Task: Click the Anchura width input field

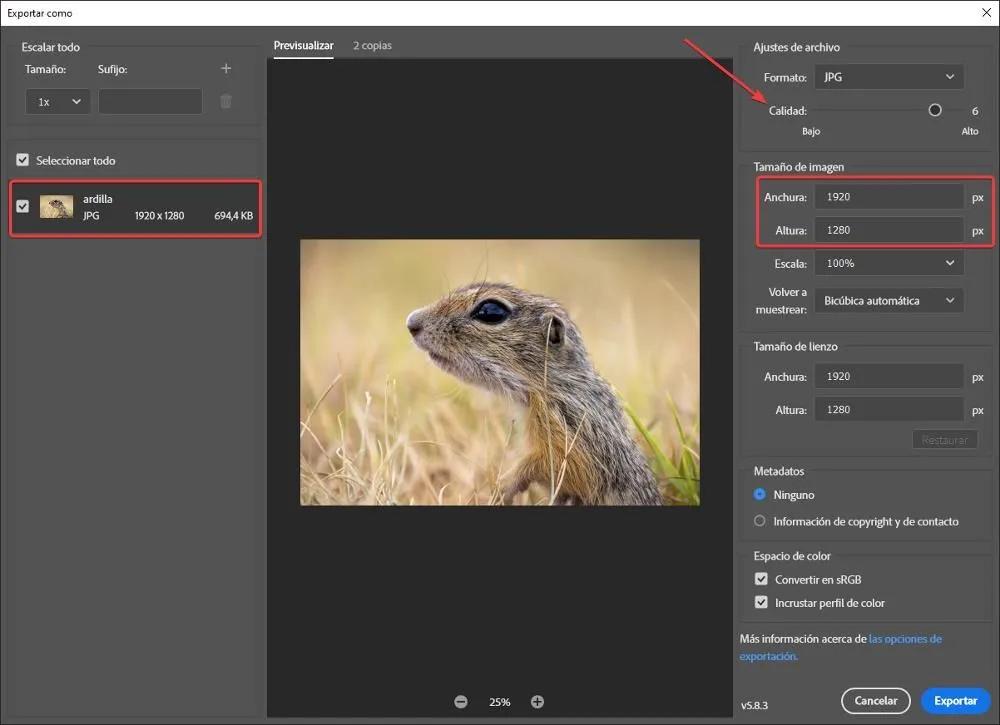Action: (888, 196)
